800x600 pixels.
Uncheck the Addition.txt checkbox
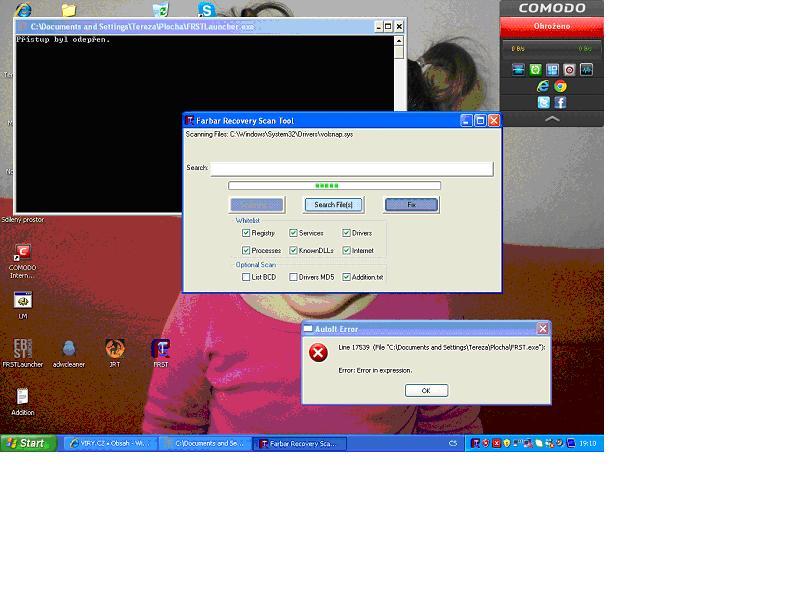(x=346, y=277)
